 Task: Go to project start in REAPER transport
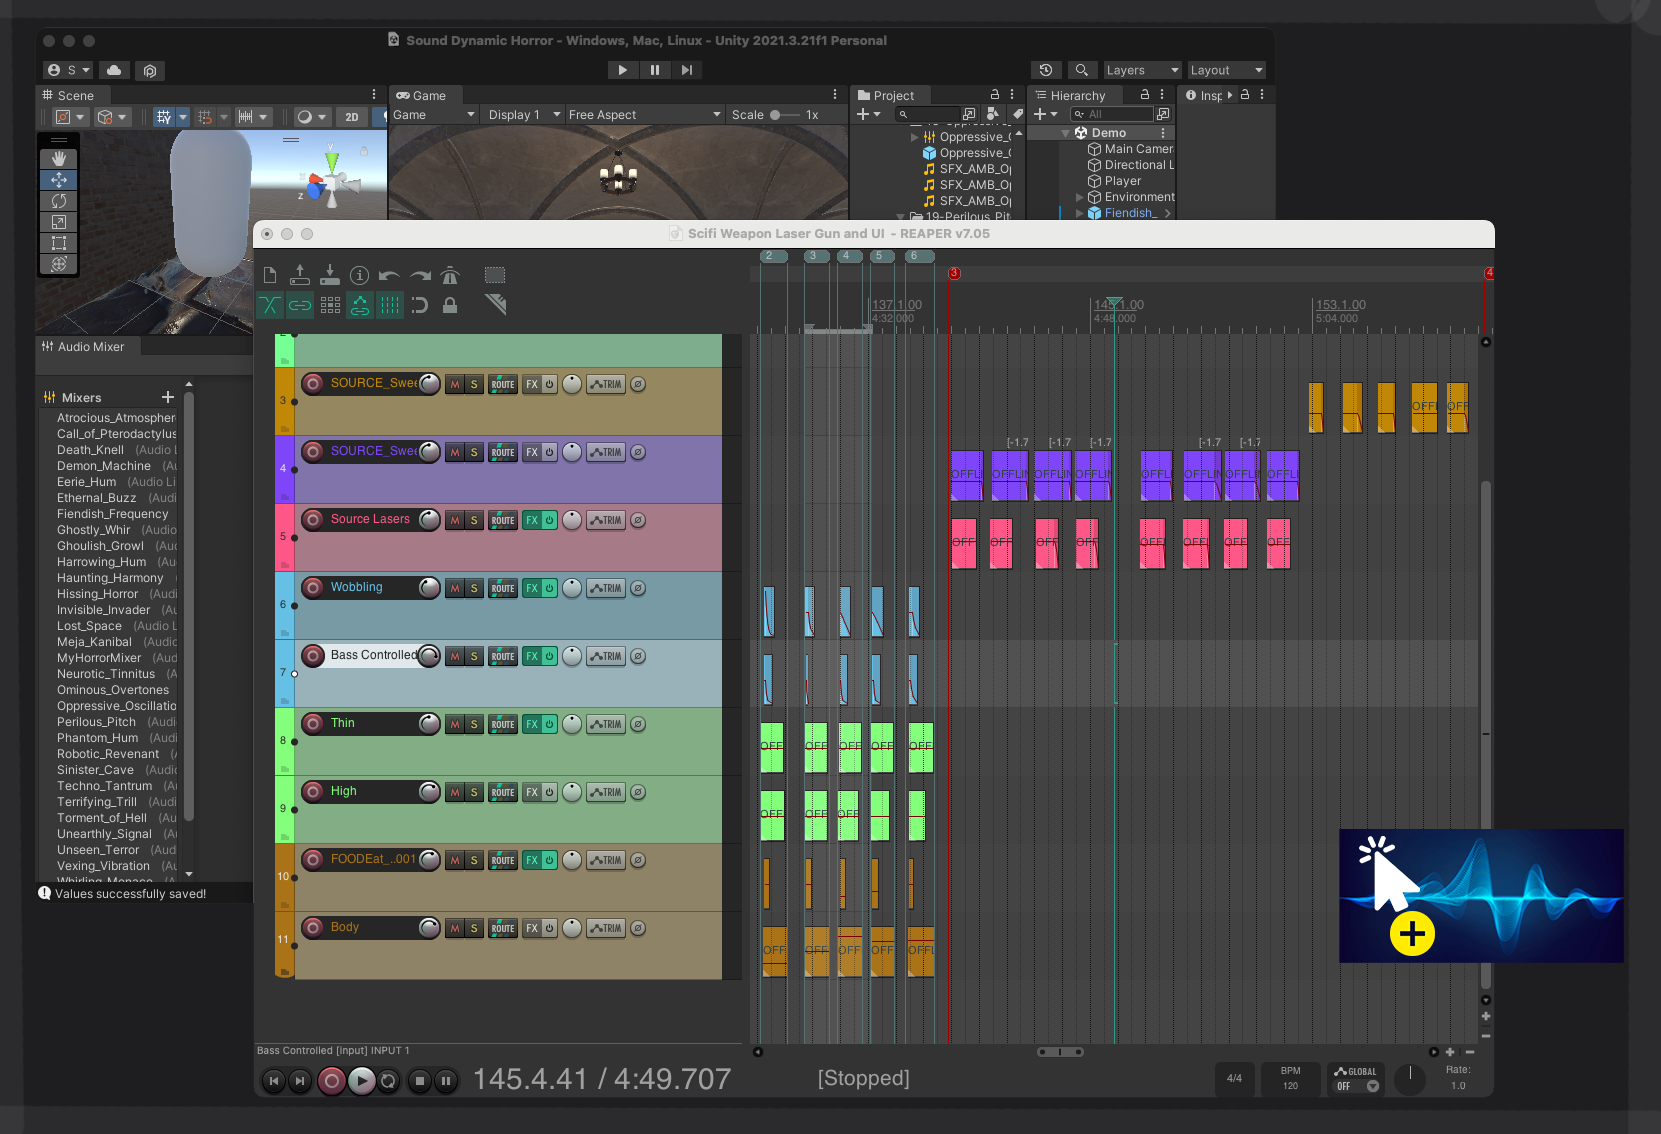click(273, 1080)
